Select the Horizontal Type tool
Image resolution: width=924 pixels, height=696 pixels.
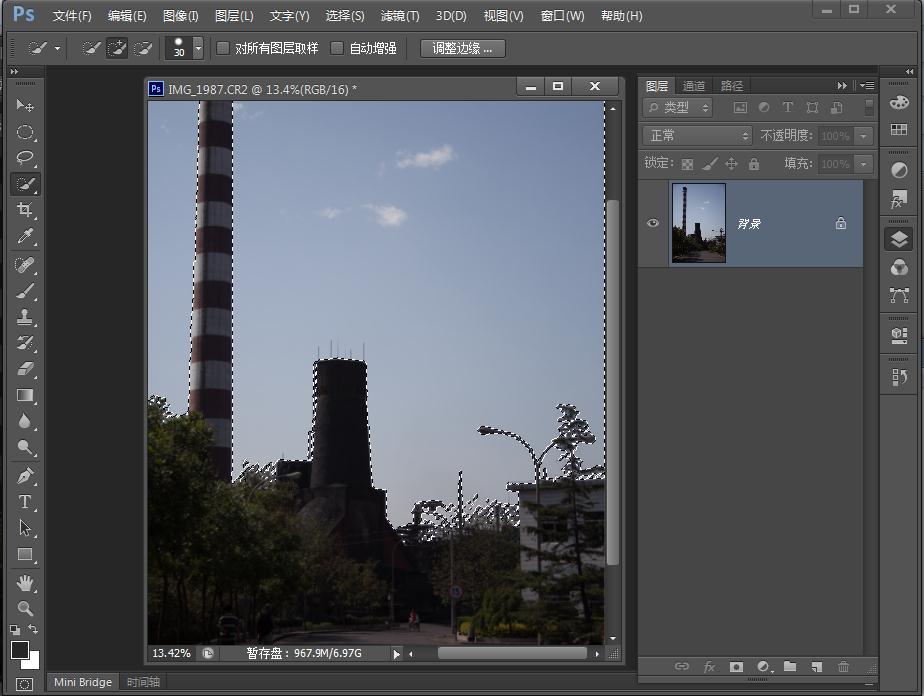click(x=25, y=502)
